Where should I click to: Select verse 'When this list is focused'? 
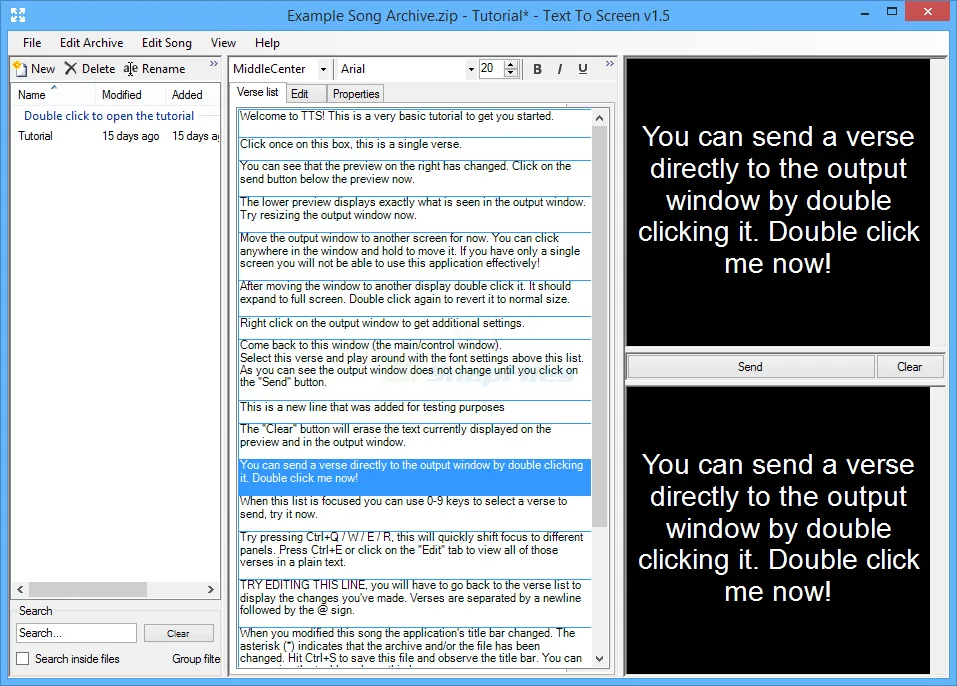414,513
